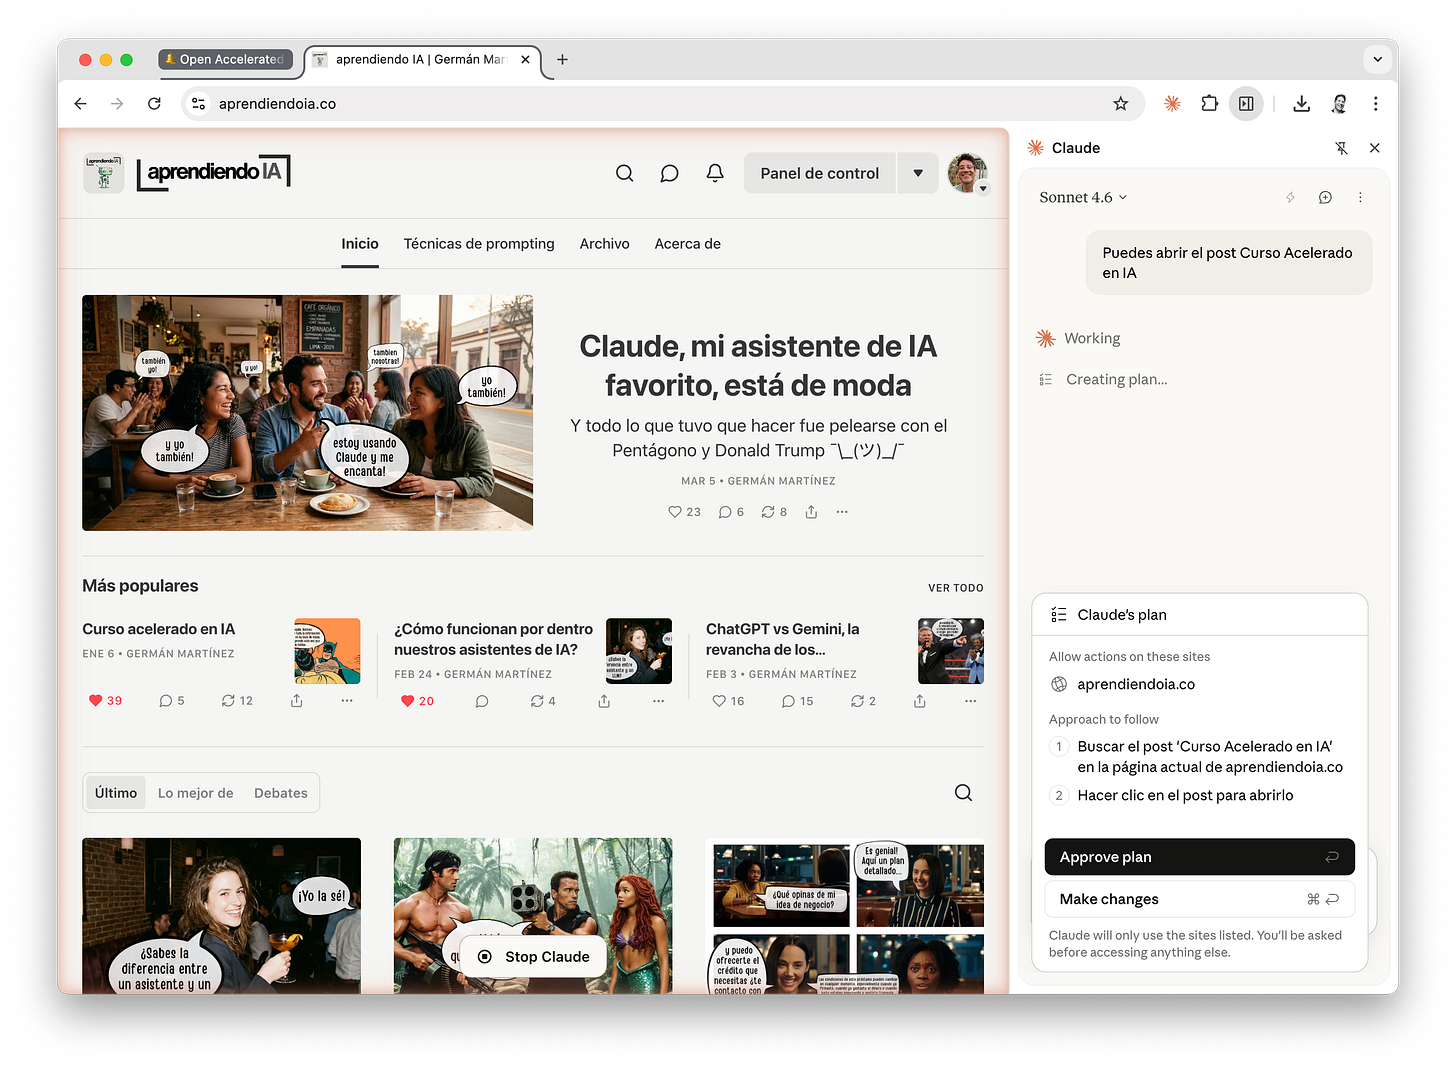Stop Claude with the overlay button

(x=533, y=957)
